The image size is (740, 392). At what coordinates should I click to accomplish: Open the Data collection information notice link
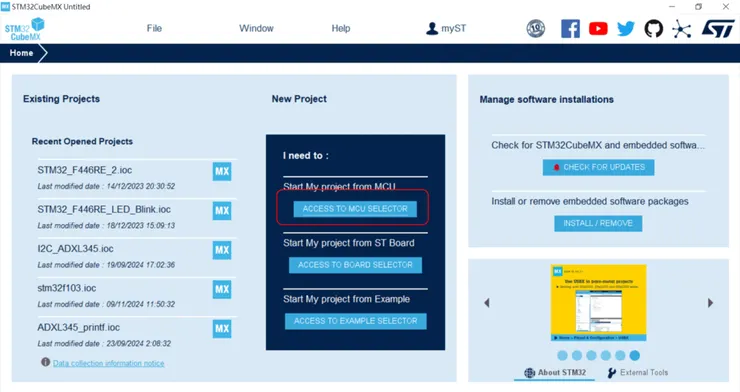(x=109, y=363)
